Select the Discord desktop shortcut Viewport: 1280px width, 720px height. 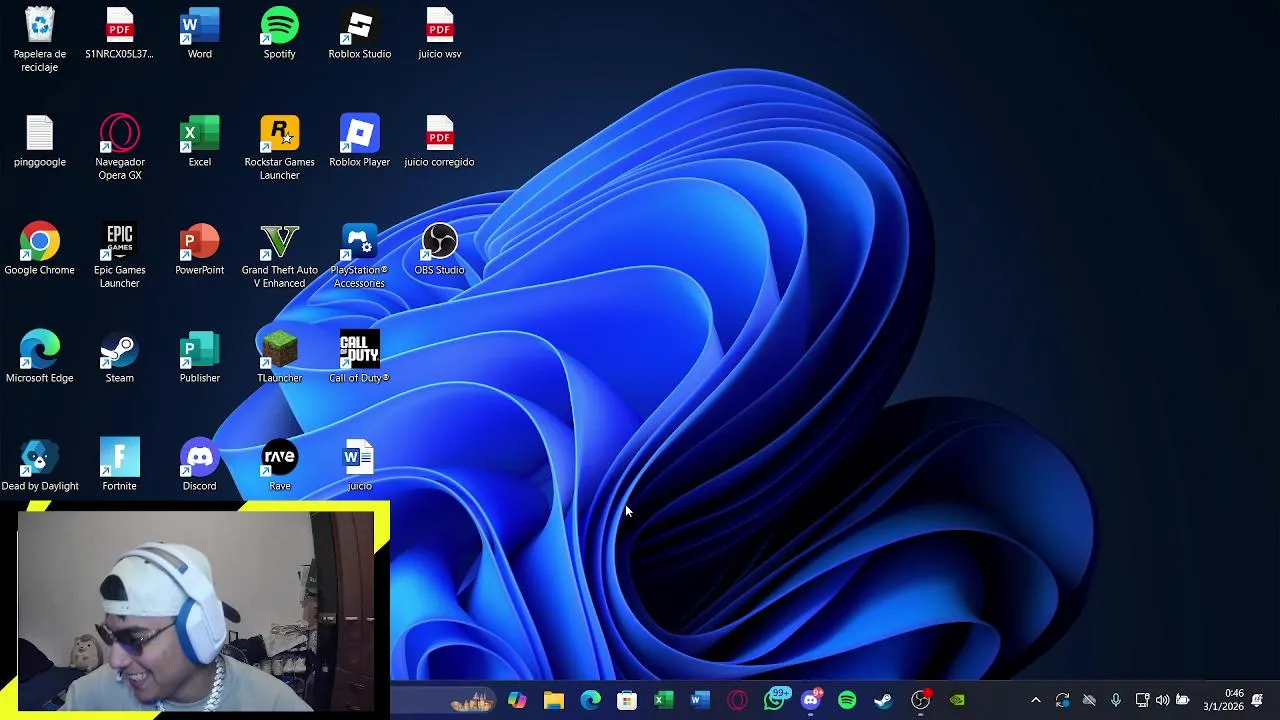200,464
